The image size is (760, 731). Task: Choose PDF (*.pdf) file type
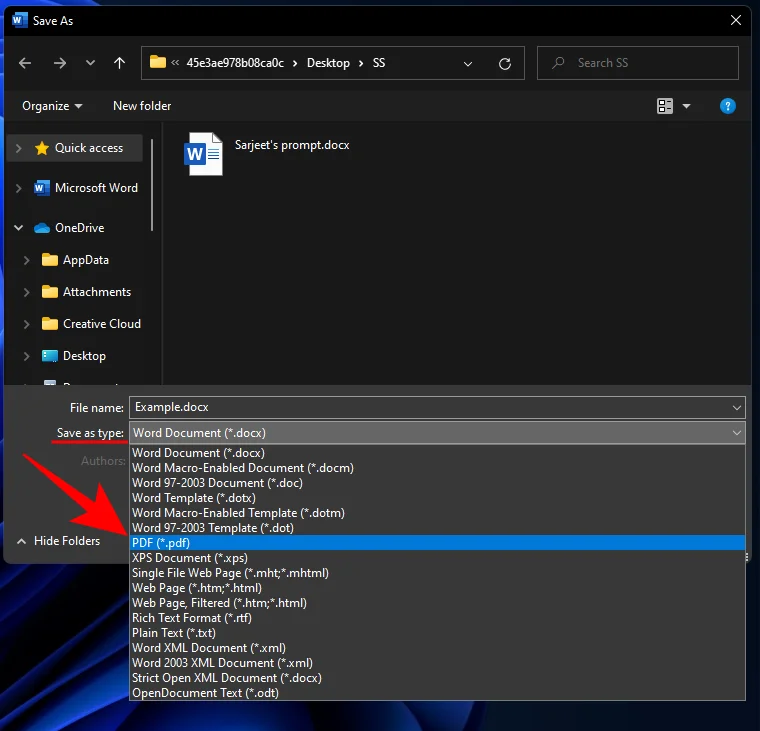437,543
